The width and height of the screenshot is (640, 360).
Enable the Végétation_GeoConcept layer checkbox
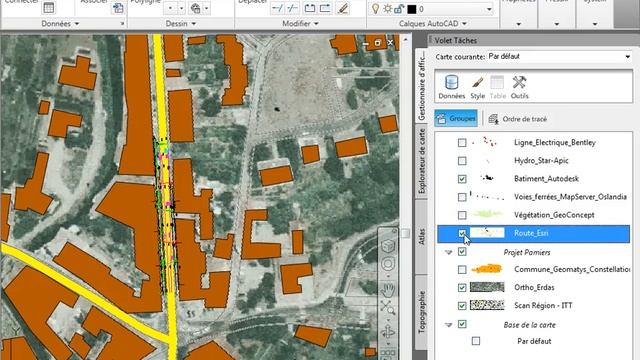pyautogui.click(x=462, y=215)
